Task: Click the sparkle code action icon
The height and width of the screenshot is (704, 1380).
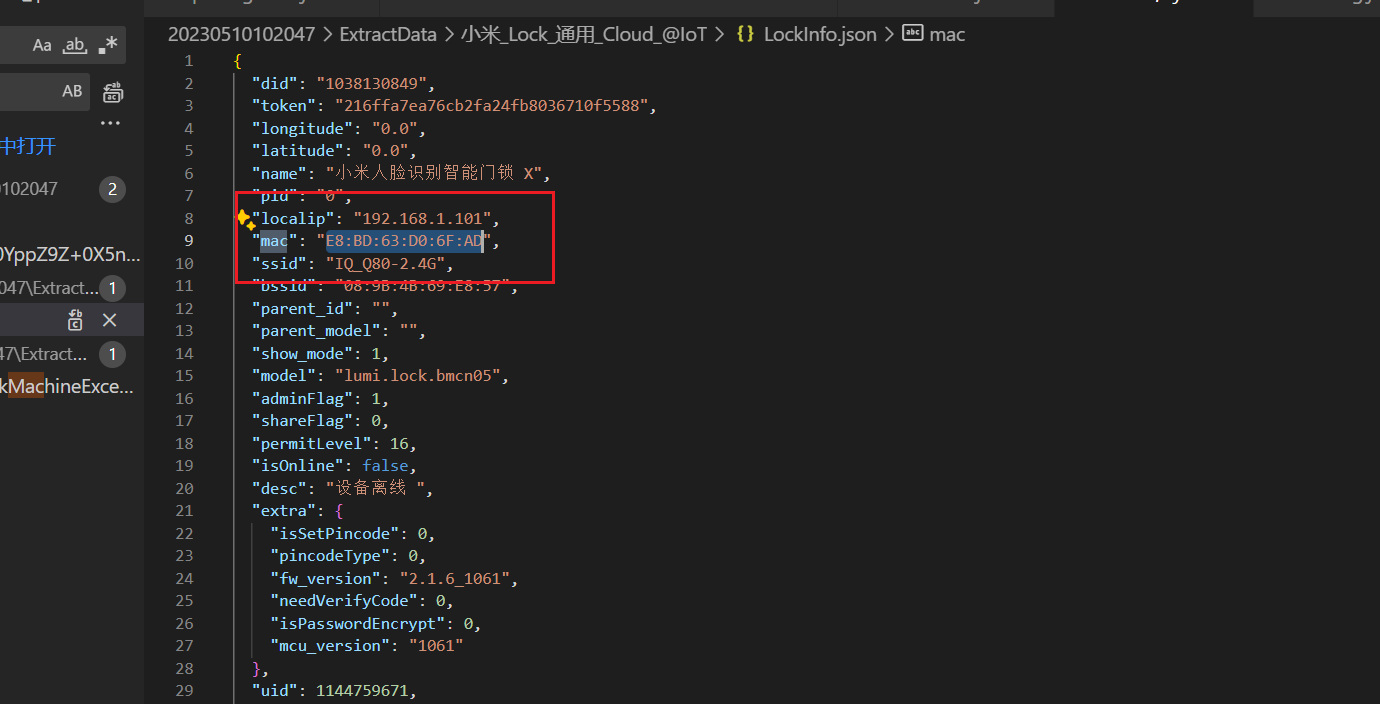Action: pos(243,217)
